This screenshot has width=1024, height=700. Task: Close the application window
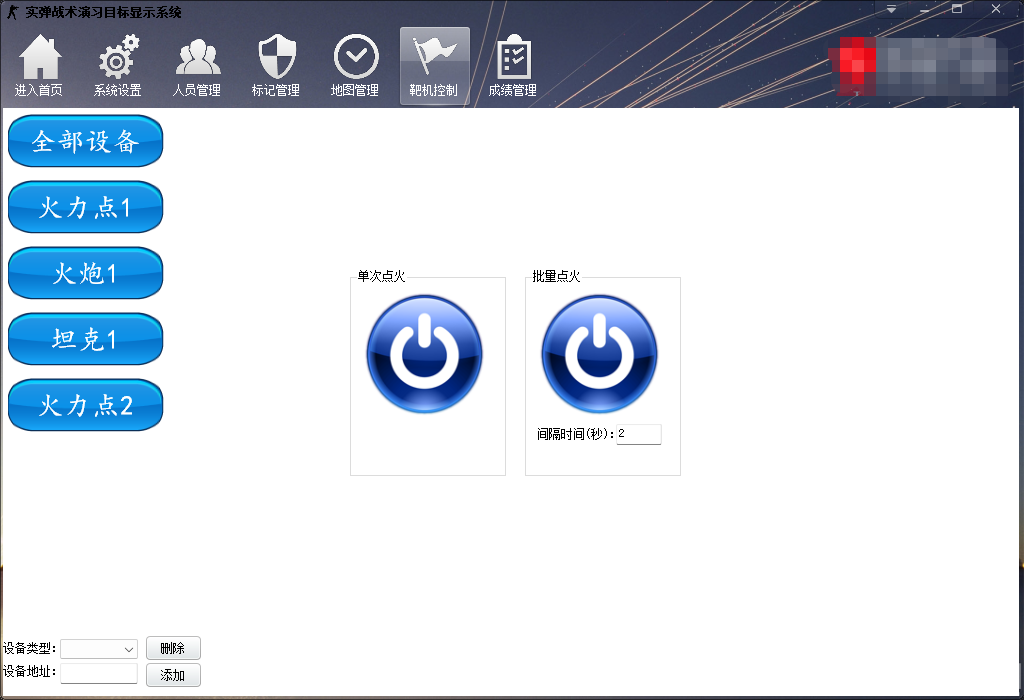(996, 9)
